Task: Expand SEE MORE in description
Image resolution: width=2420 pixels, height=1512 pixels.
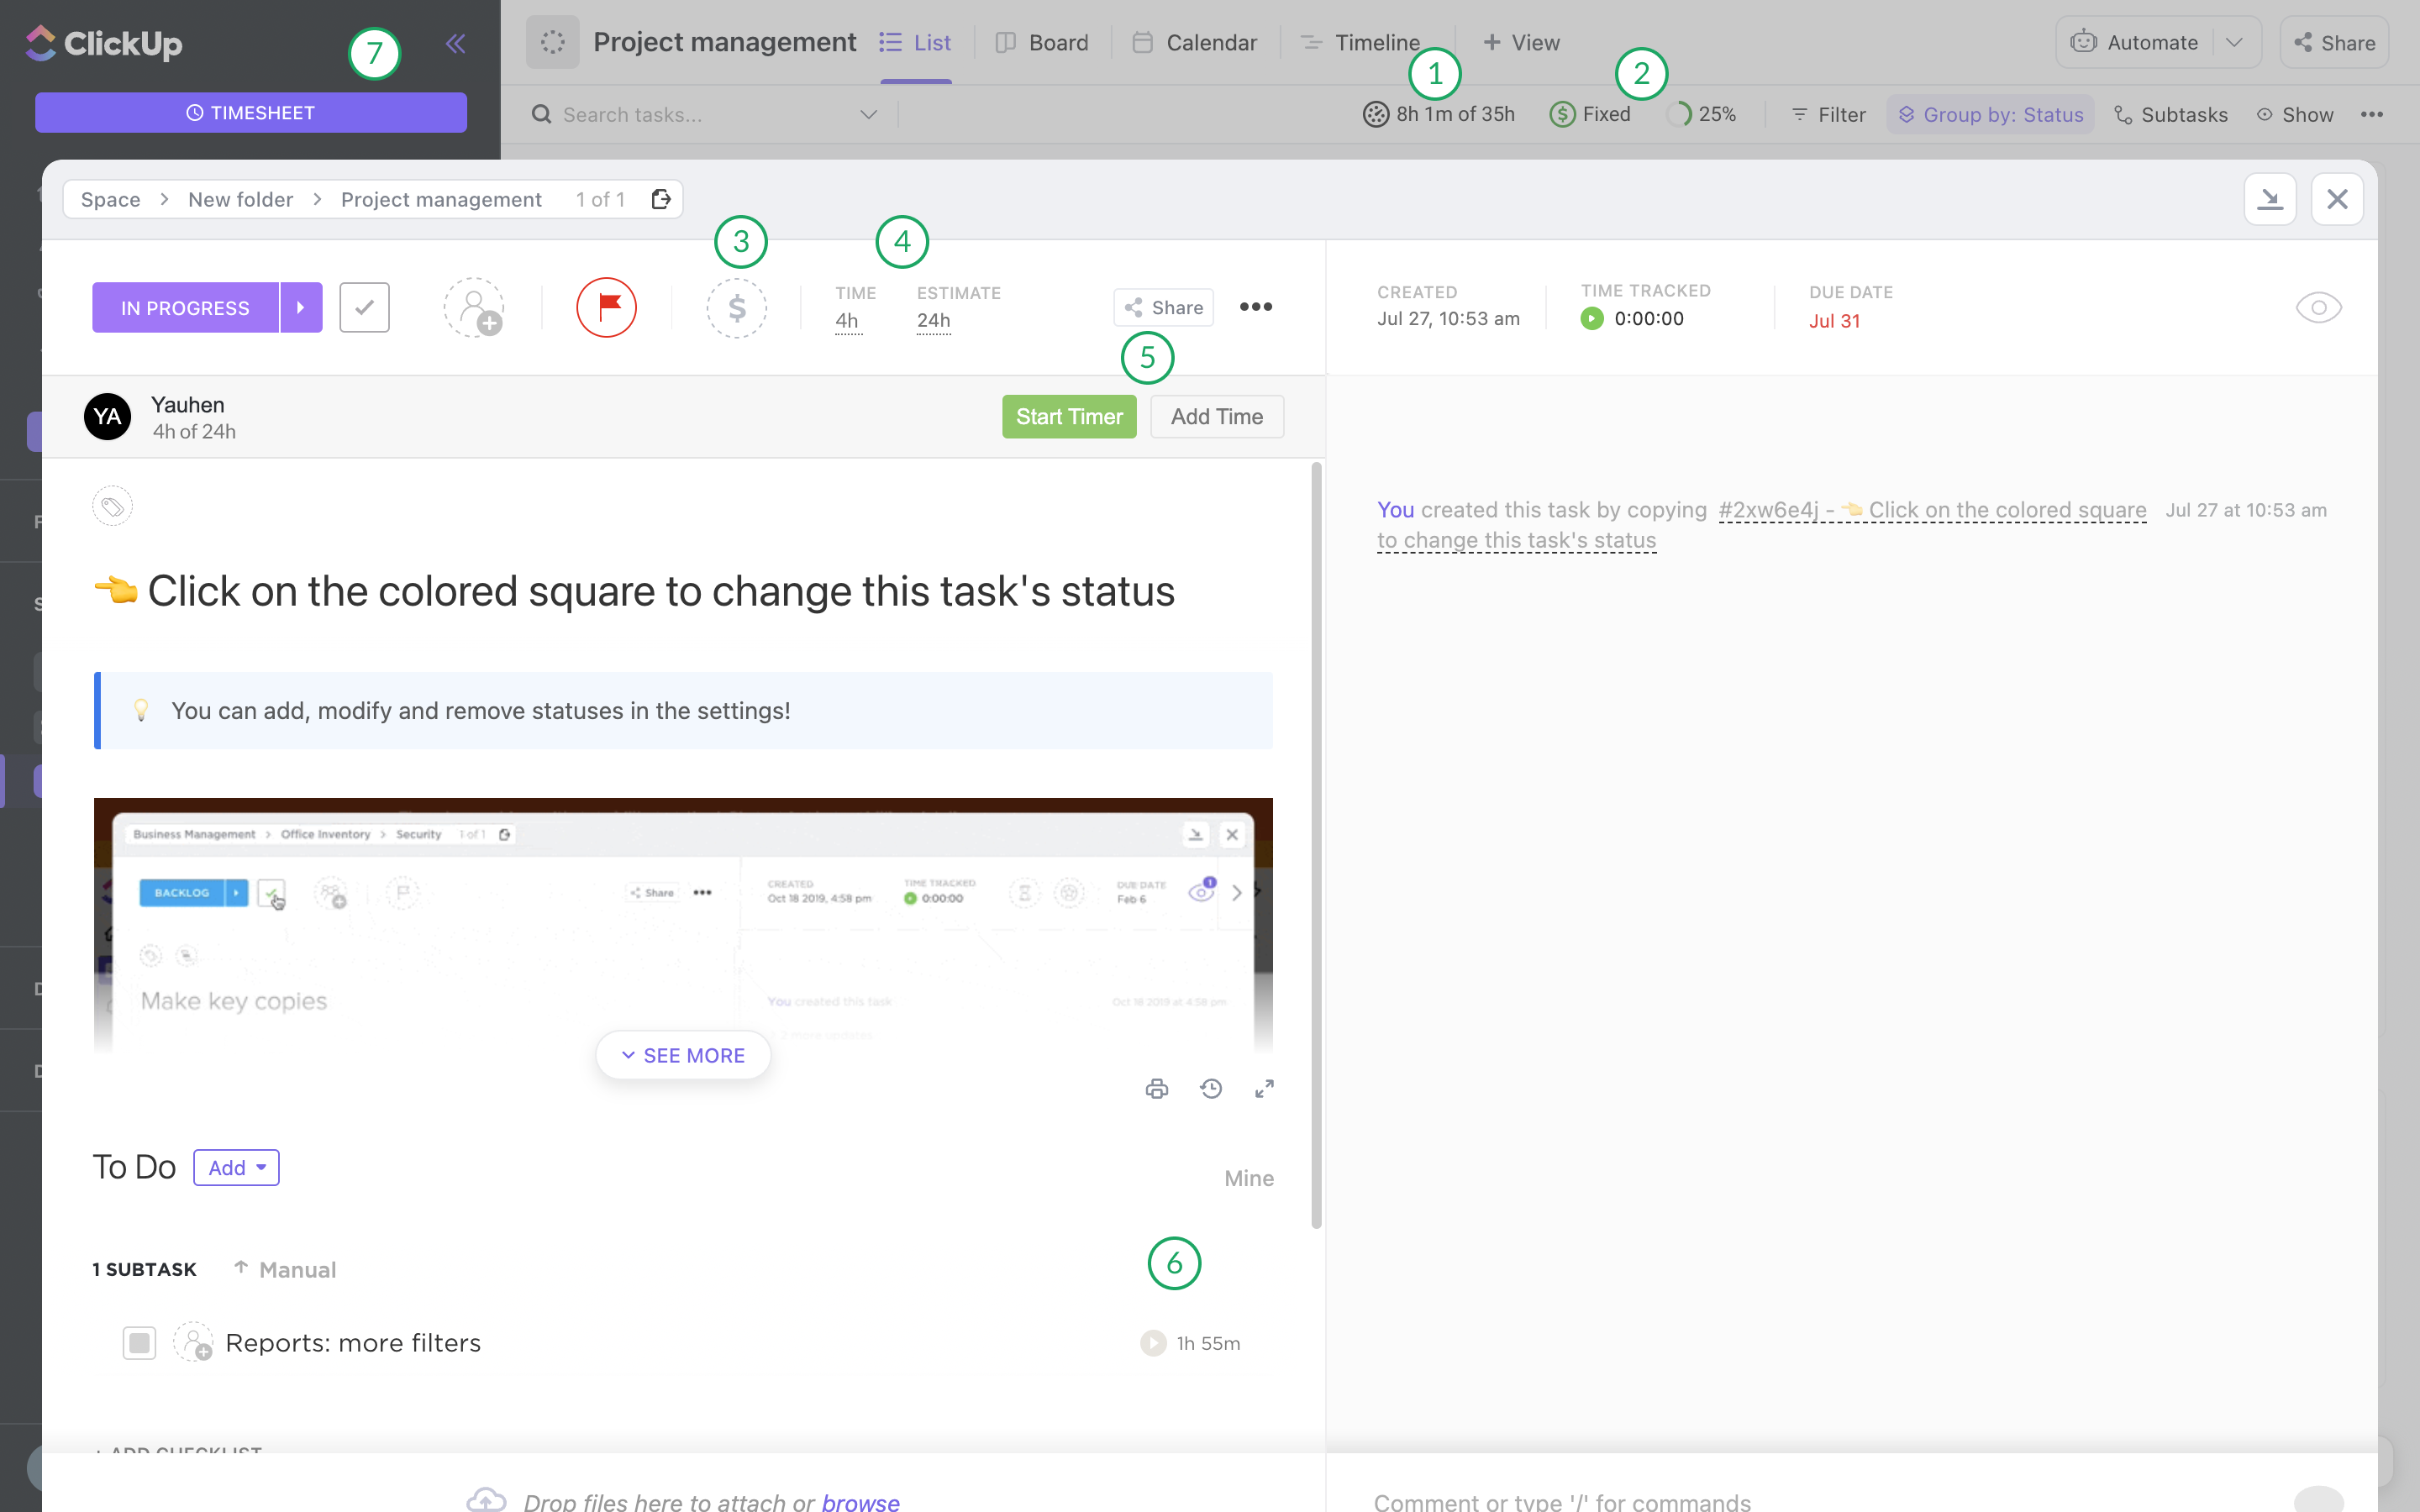Action: pos(683,1055)
